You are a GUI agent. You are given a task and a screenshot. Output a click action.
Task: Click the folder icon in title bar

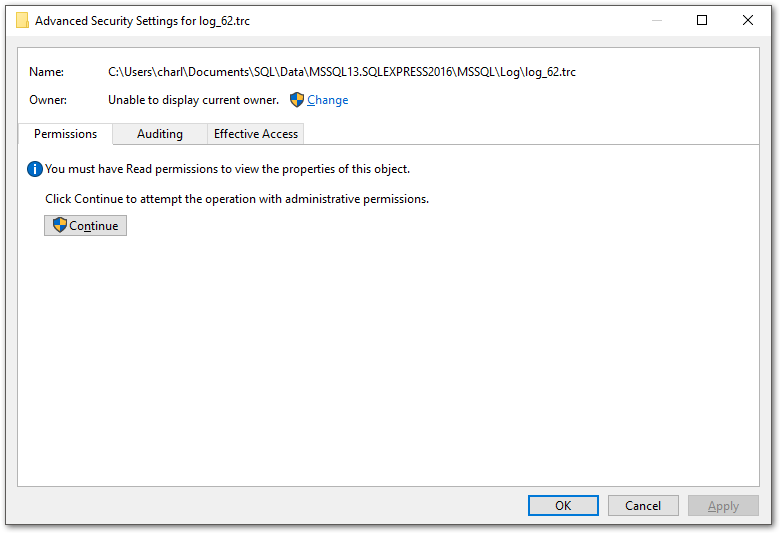[x=22, y=20]
